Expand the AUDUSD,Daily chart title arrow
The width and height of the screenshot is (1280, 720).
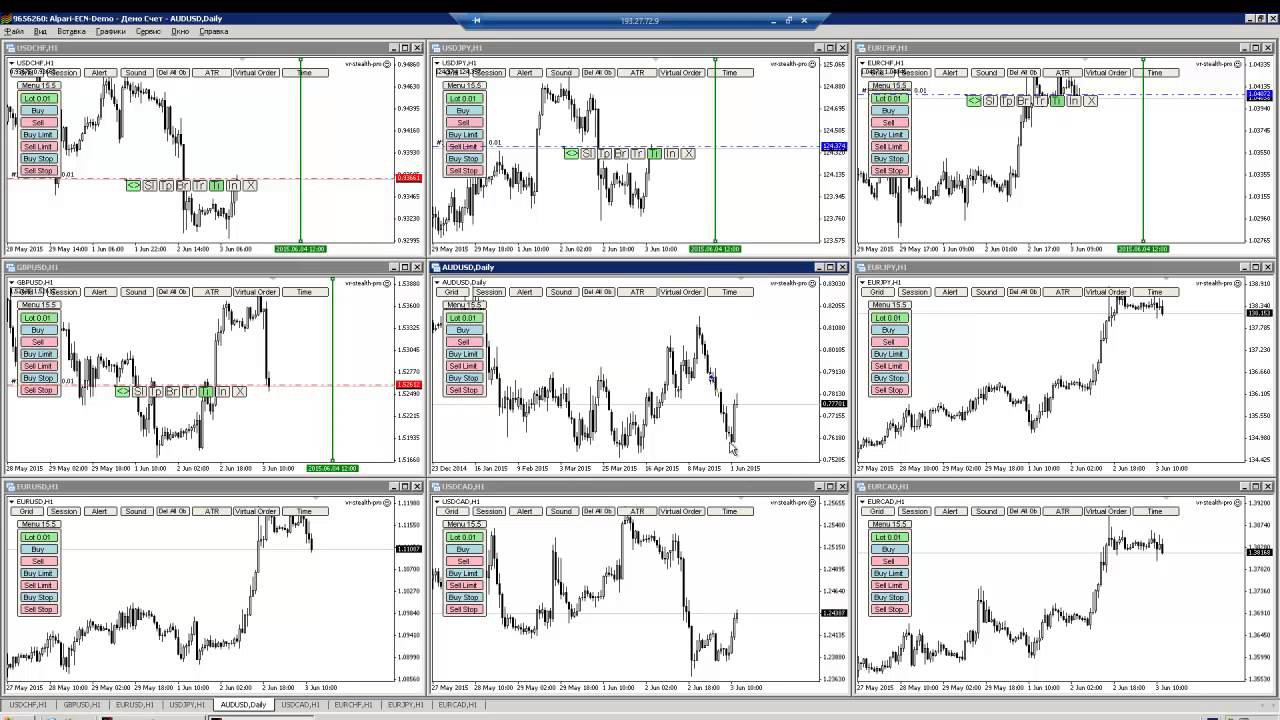pos(437,283)
